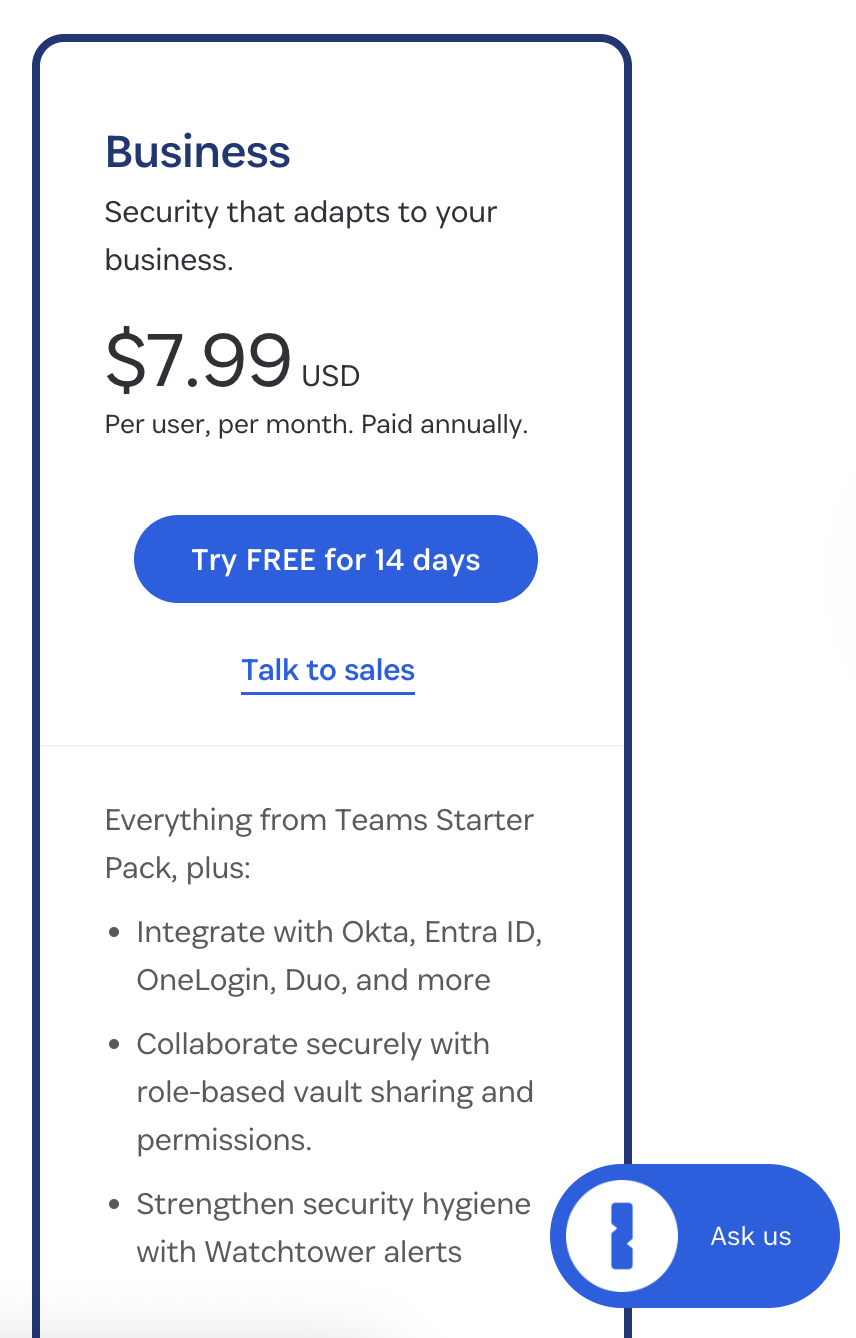Click the 'Security that adapts' tagline
This screenshot has height=1338, width=856.
(x=301, y=235)
